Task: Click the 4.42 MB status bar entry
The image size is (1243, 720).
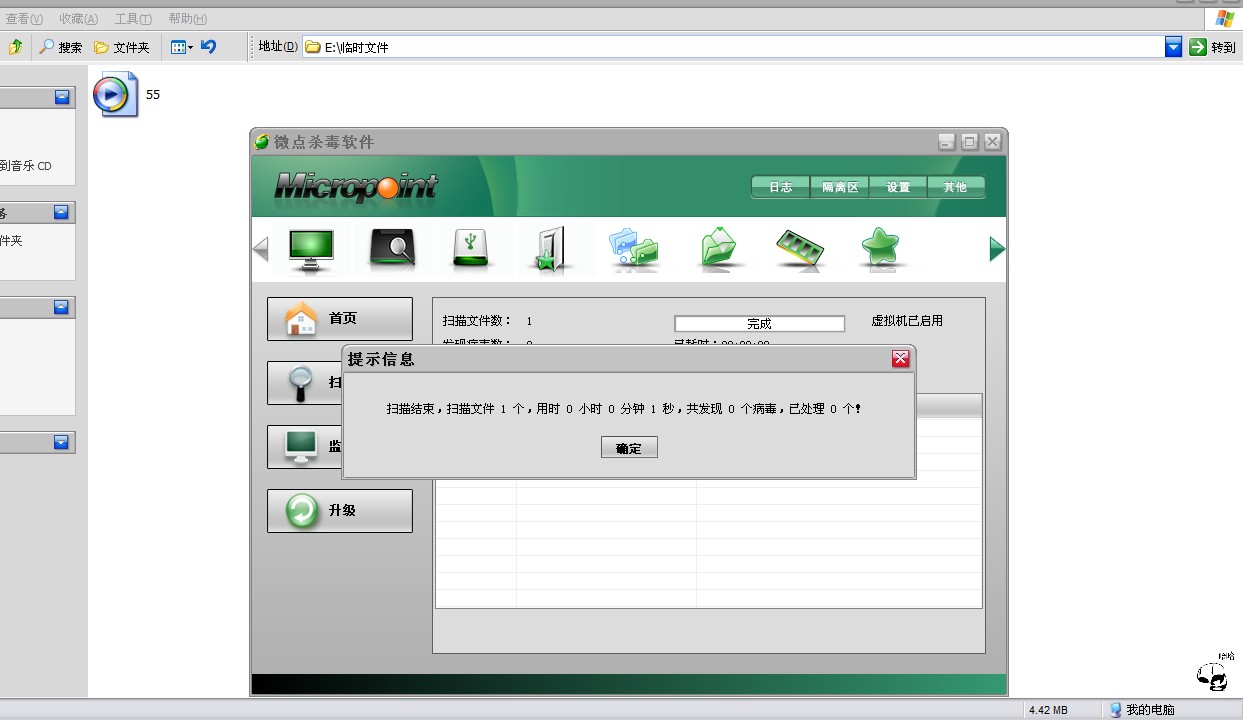Action: (1048, 710)
